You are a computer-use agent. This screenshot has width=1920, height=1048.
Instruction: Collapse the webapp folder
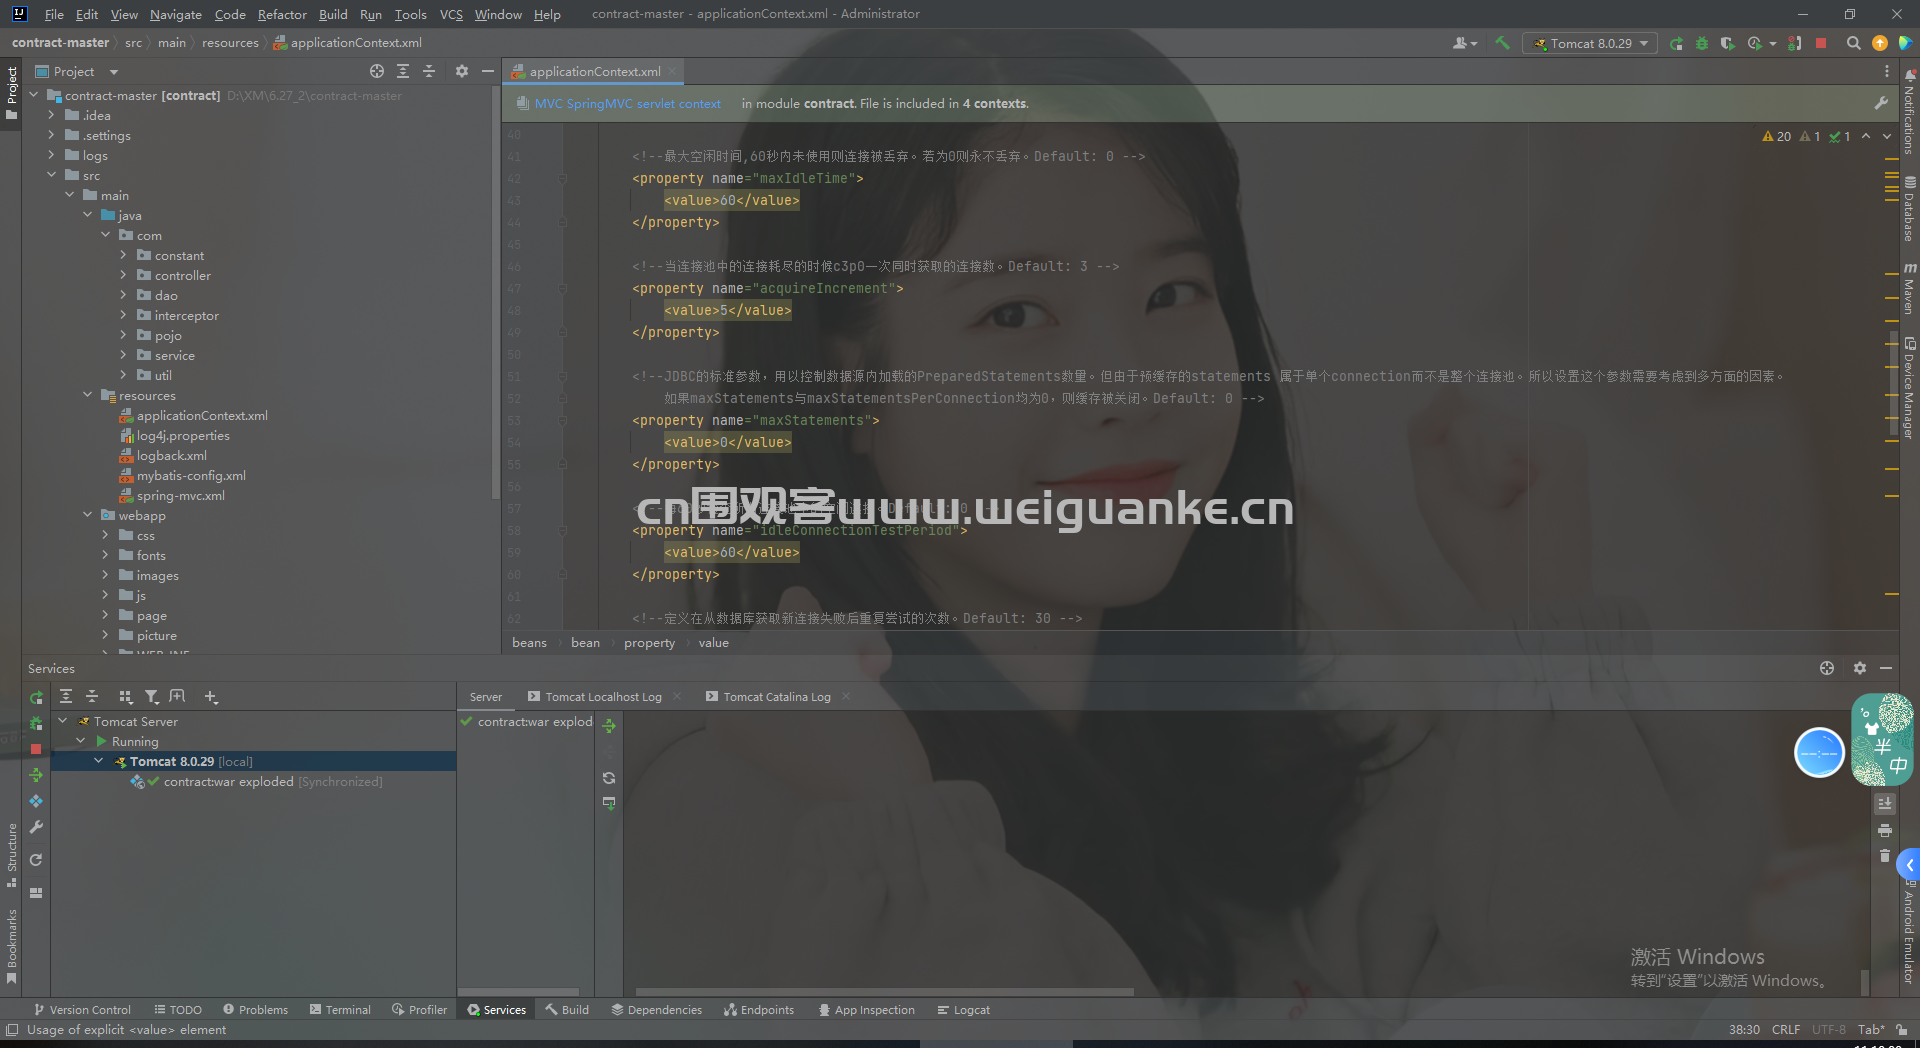[87, 515]
